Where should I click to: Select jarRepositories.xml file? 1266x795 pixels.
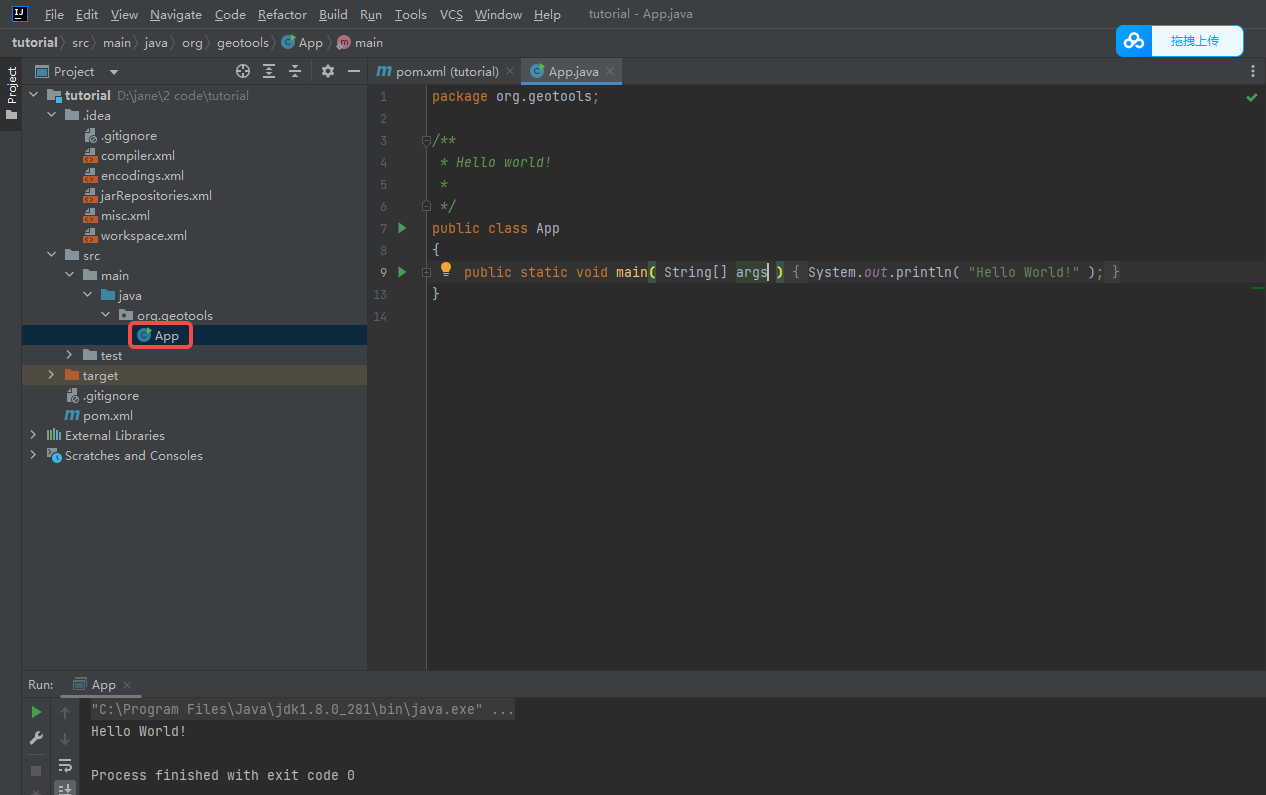(156, 195)
